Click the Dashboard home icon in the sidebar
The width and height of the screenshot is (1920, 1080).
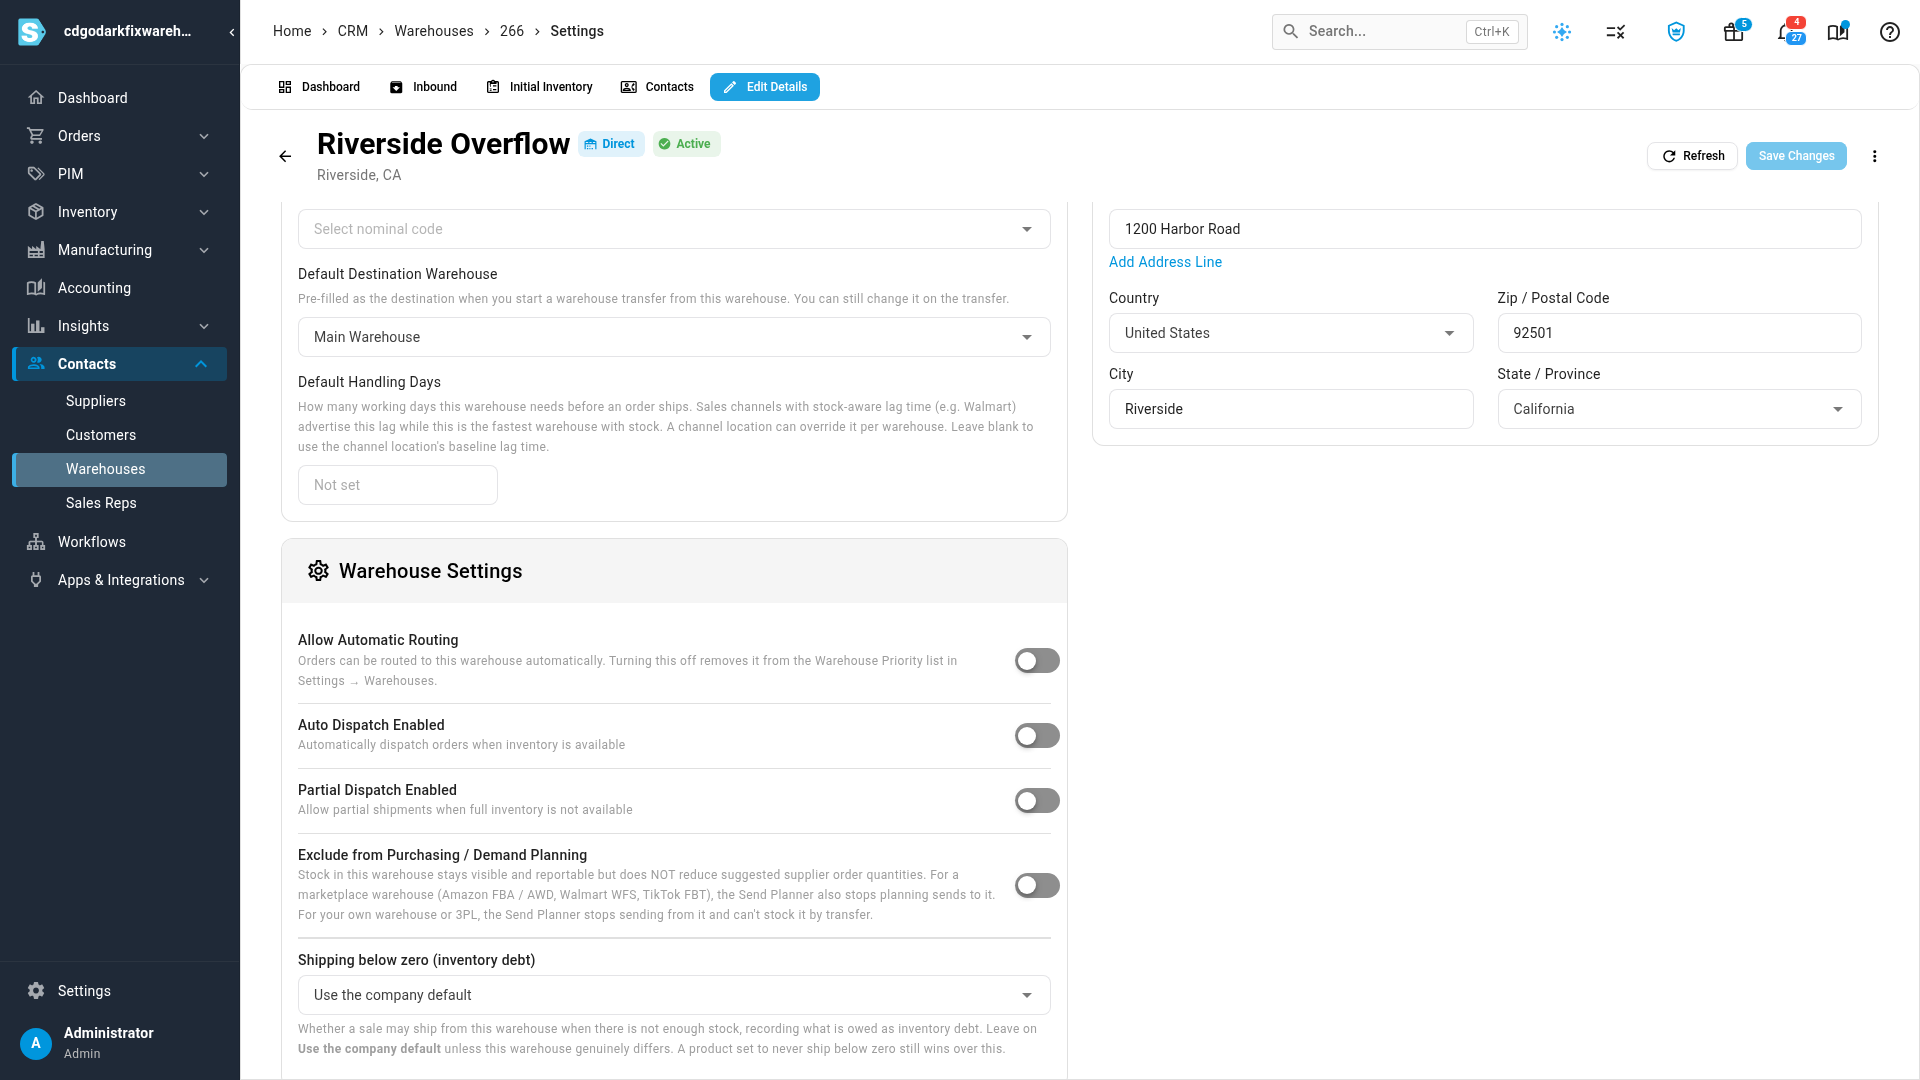coord(36,98)
